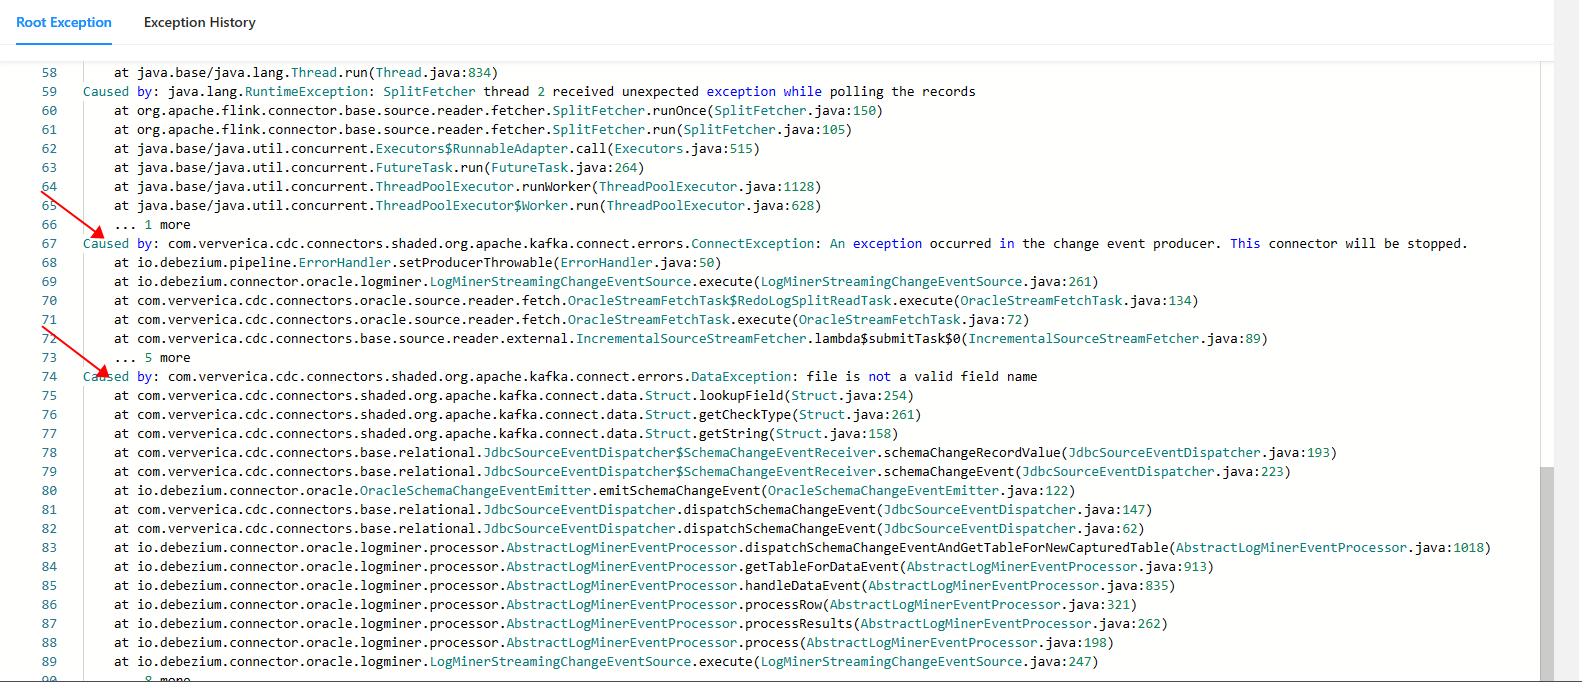Click 'ThreadPoolExecutor.java:1128' on line 64
Viewport: 1582px width, 682px height.
pyautogui.click(x=706, y=186)
